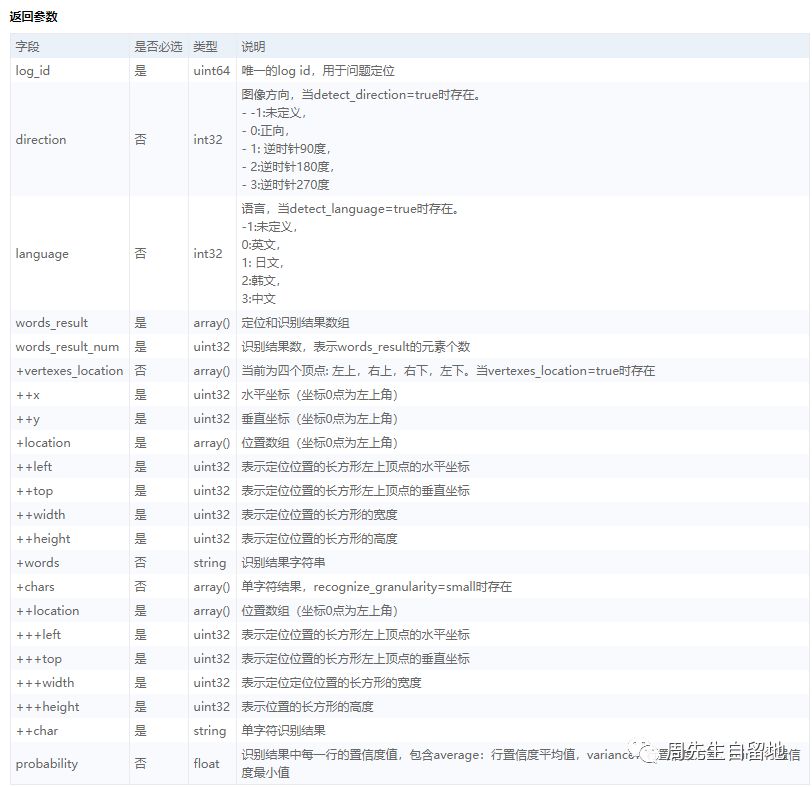Viewport: 812px width, 787px height.
Task: Click the text detect_language=true时存在
Action: point(374,209)
